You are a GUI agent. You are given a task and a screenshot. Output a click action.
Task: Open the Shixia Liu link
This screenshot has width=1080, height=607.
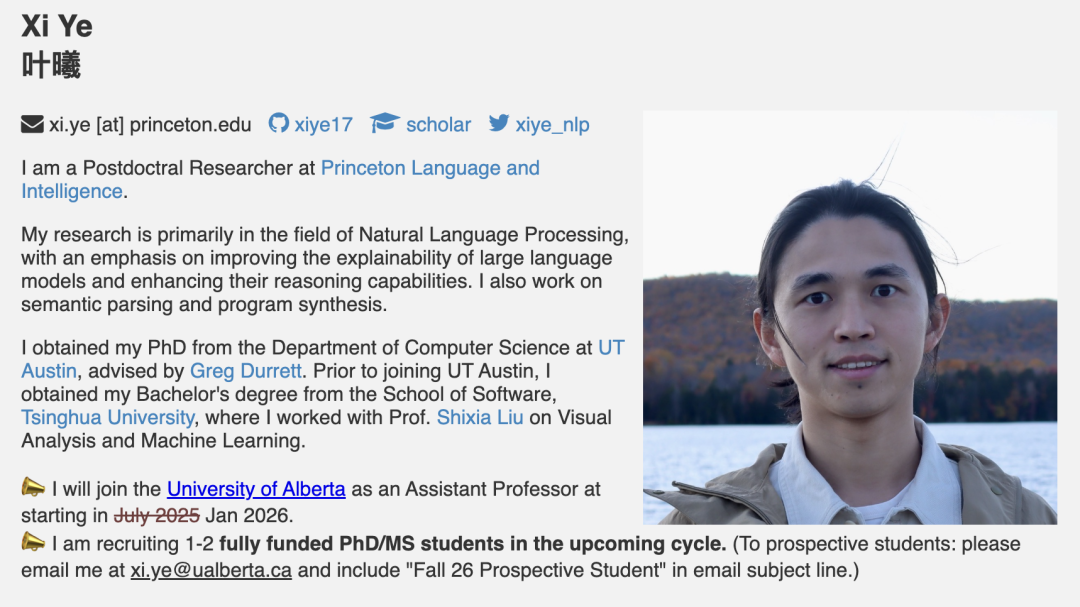point(480,417)
